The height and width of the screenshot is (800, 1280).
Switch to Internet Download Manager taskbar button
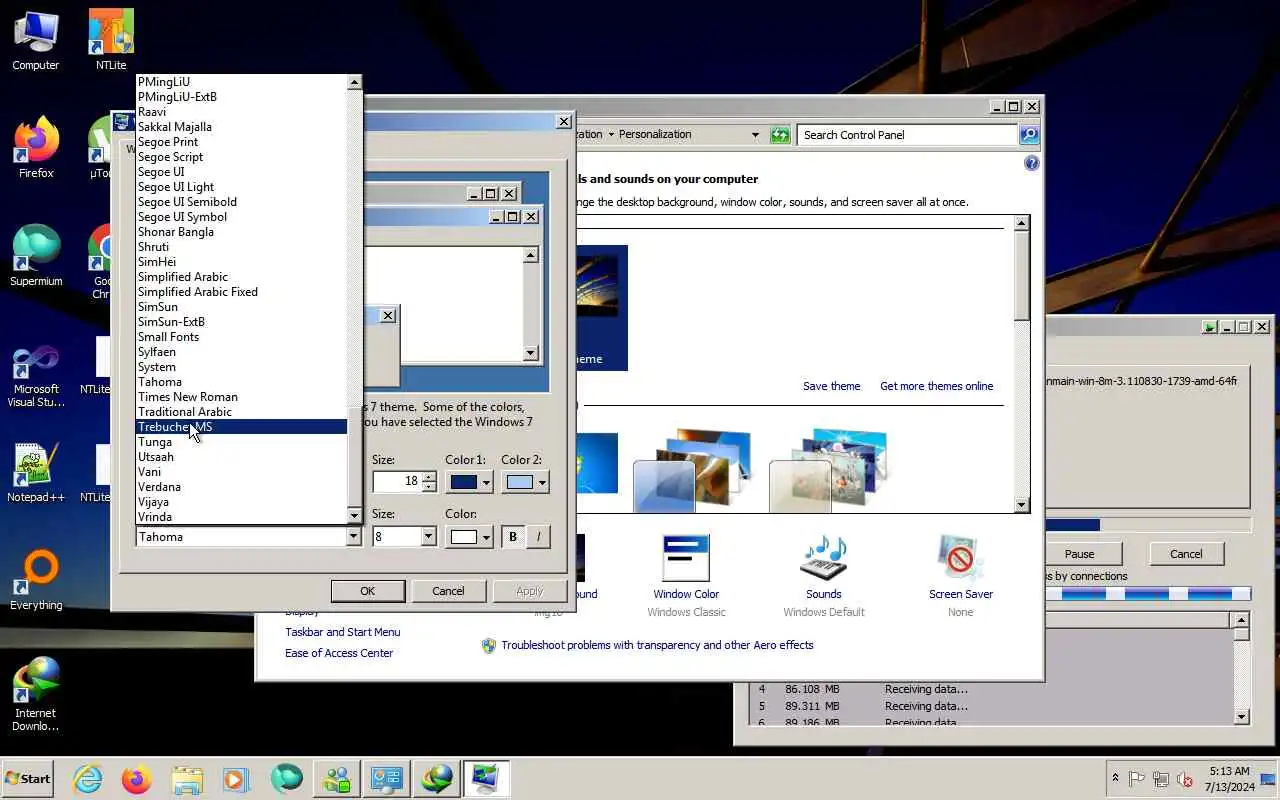436,778
